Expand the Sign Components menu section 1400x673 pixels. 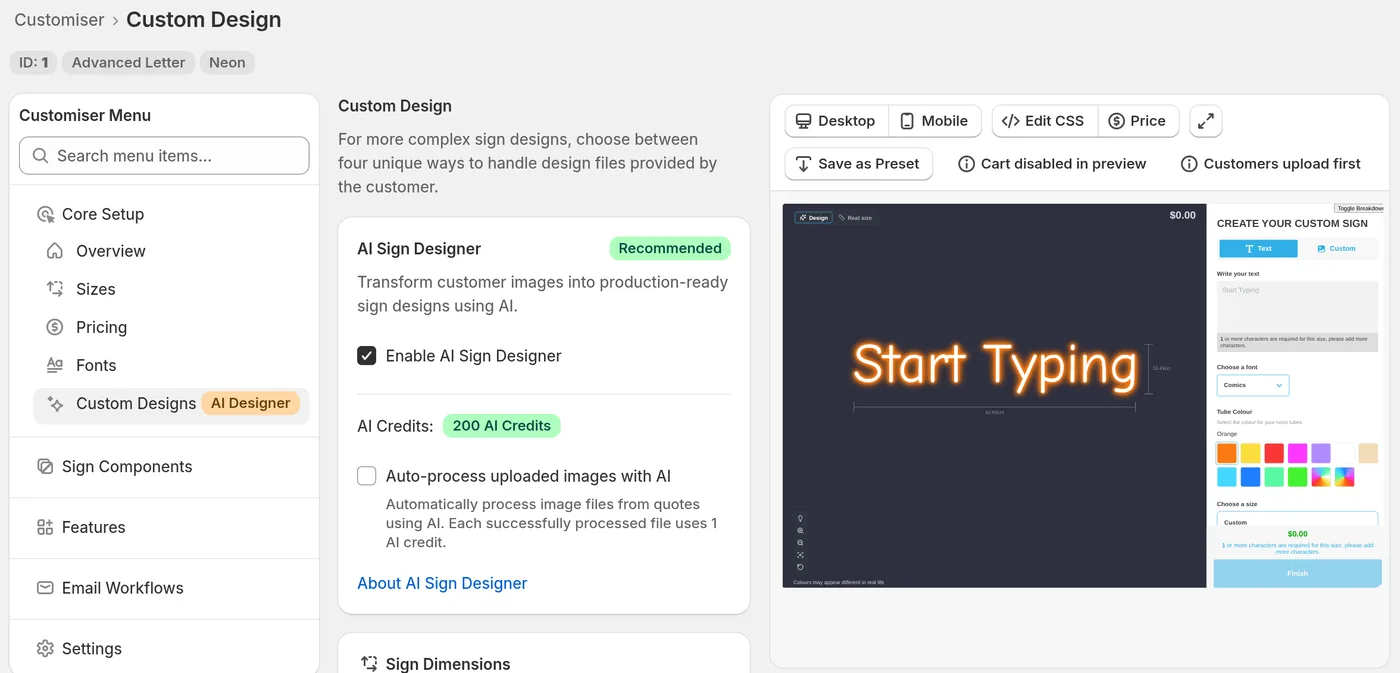tap(164, 466)
